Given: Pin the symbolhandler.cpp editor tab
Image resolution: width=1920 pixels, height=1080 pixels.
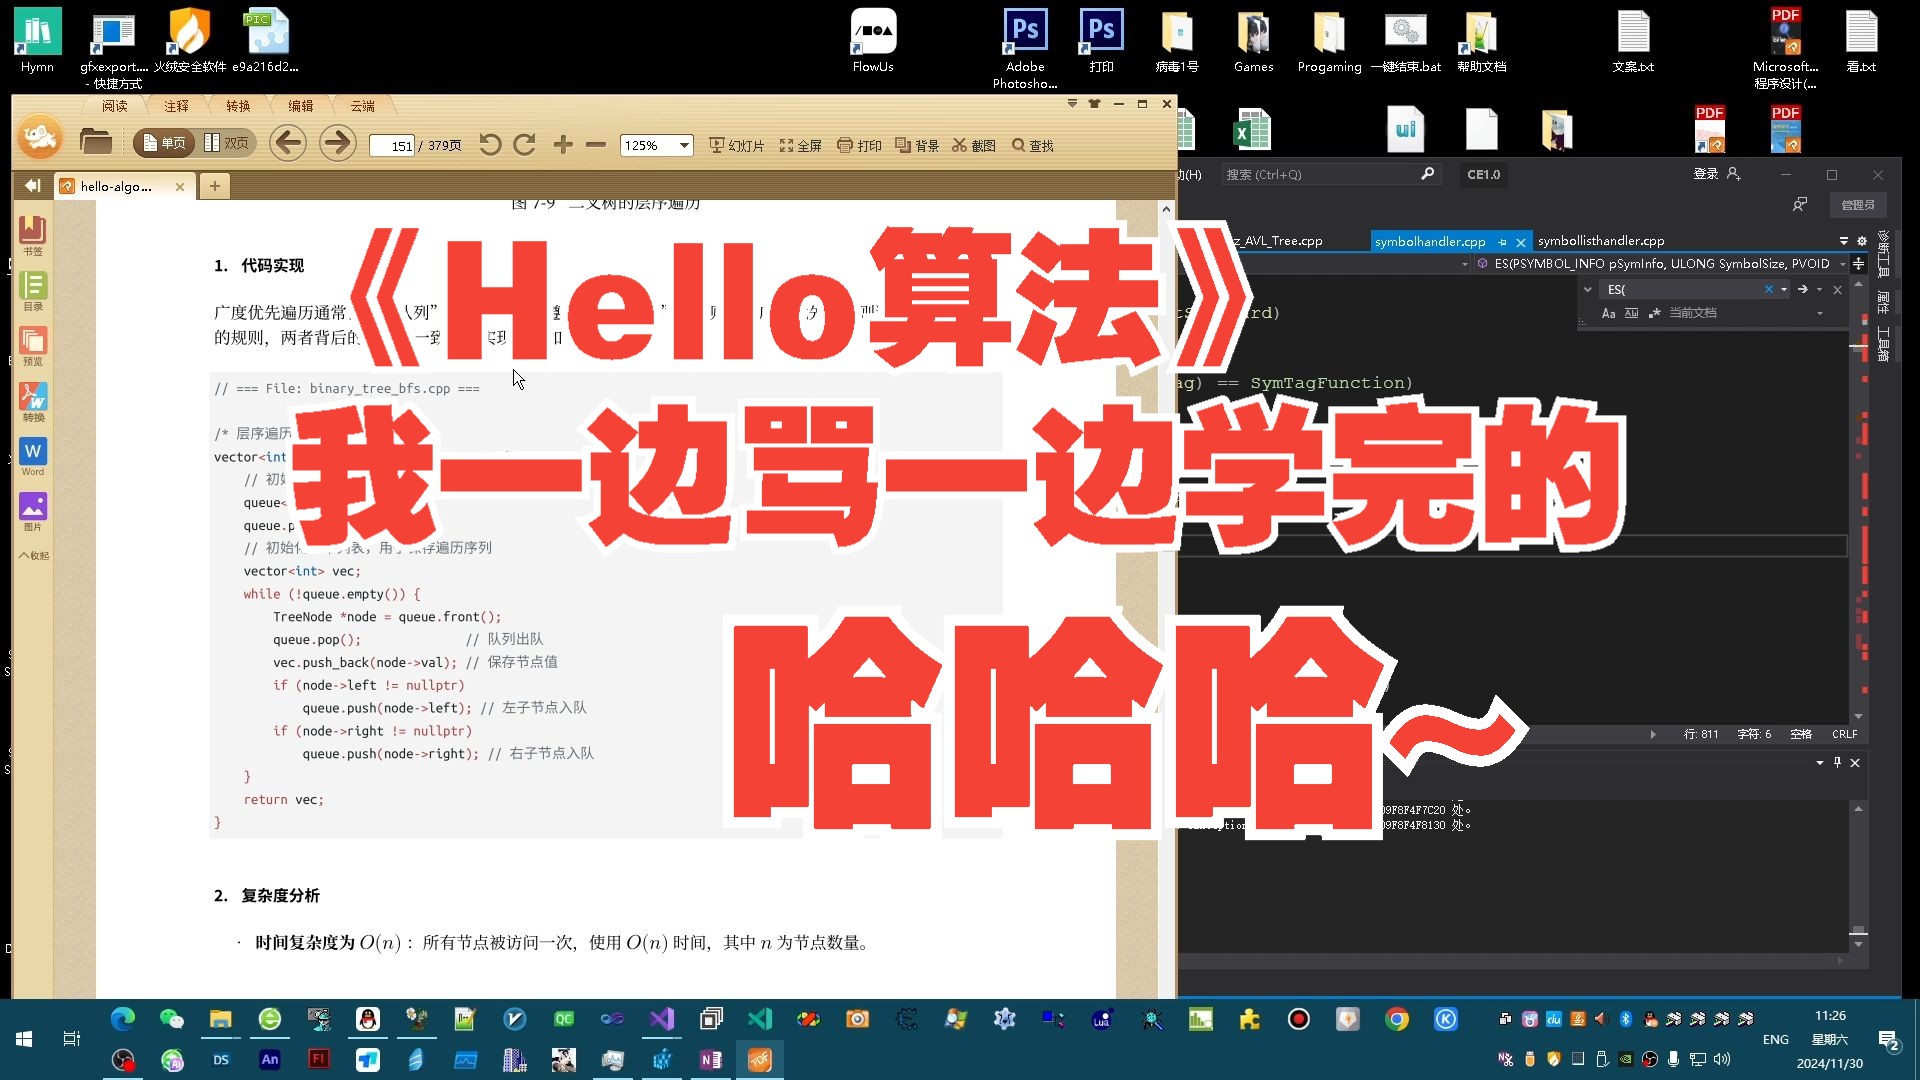Looking at the screenshot, I should [x=1503, y=241].
